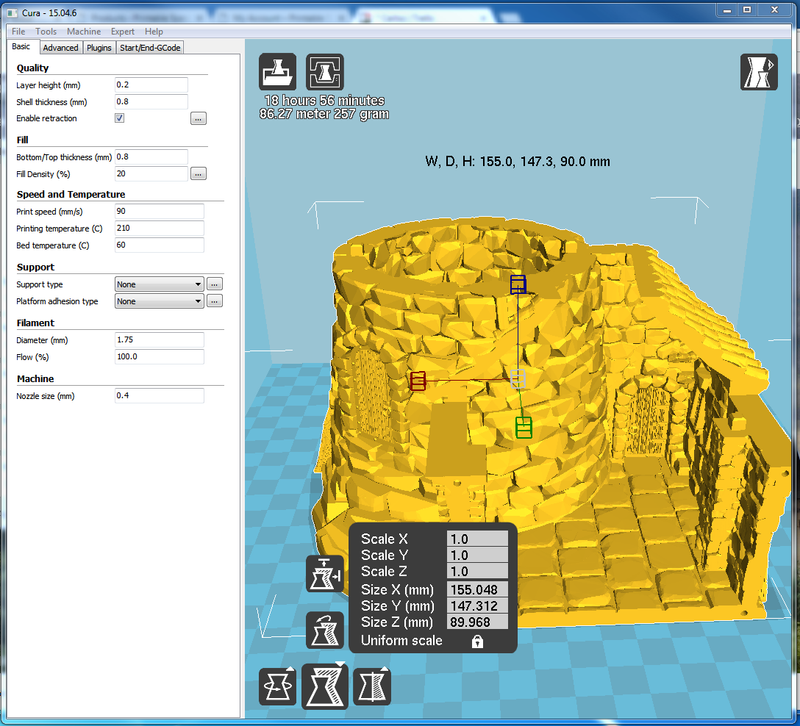800x726 pixels.
Task: Open the File menu
Action: [x=18, y=31]
